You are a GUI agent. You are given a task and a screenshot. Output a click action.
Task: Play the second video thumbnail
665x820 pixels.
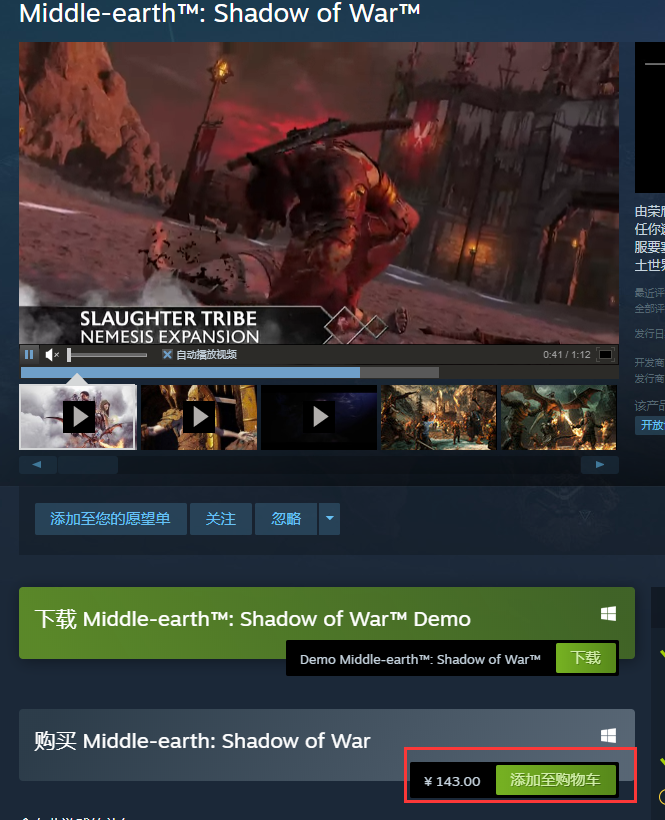point(199,417)
